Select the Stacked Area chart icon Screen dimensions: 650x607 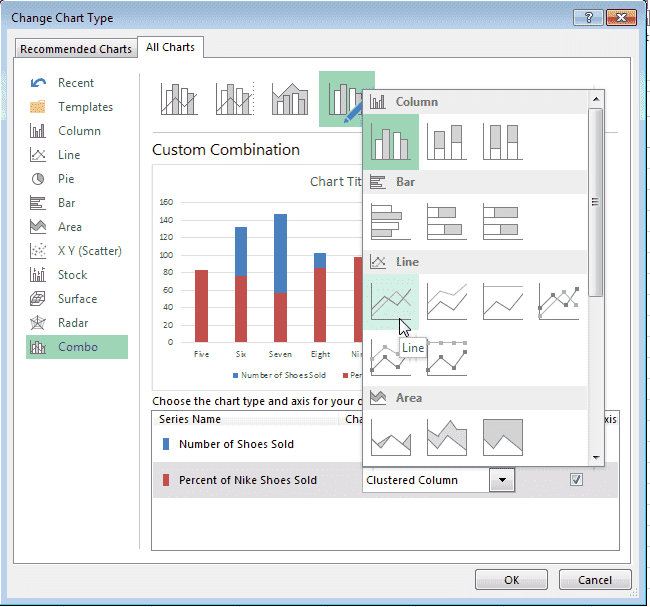pyautogui.click(x=447, y=436)
